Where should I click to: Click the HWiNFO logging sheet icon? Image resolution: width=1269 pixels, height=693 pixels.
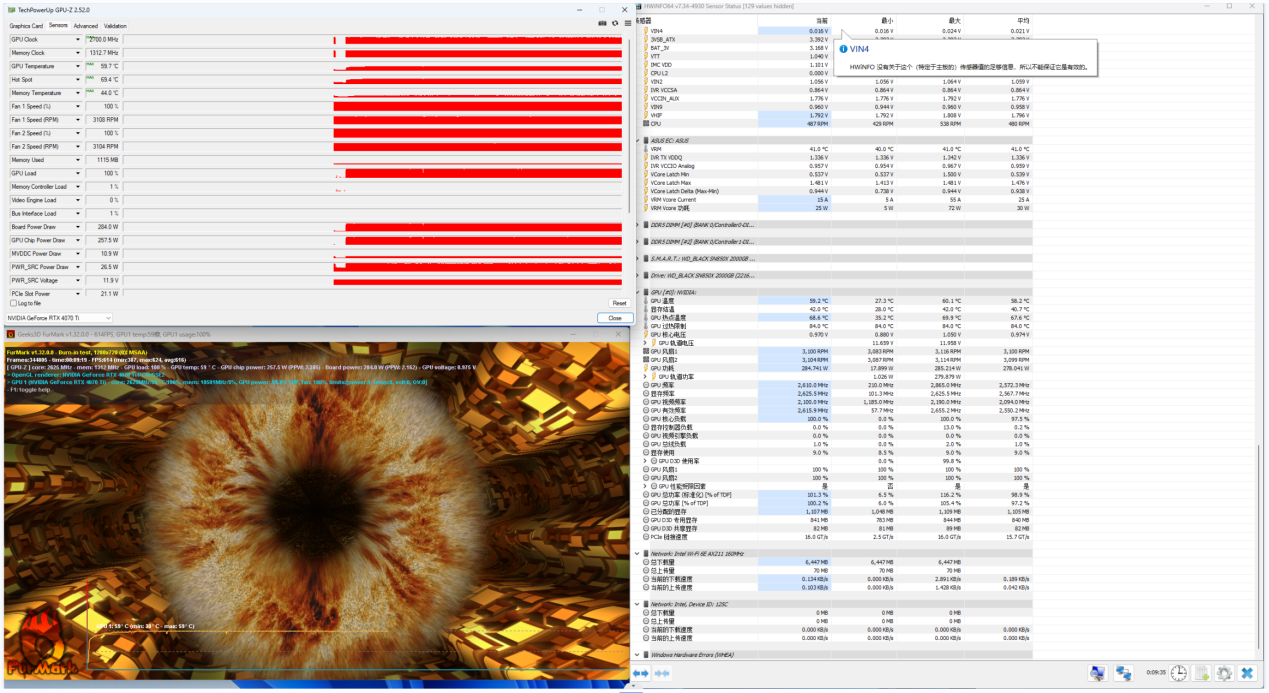1202,674
